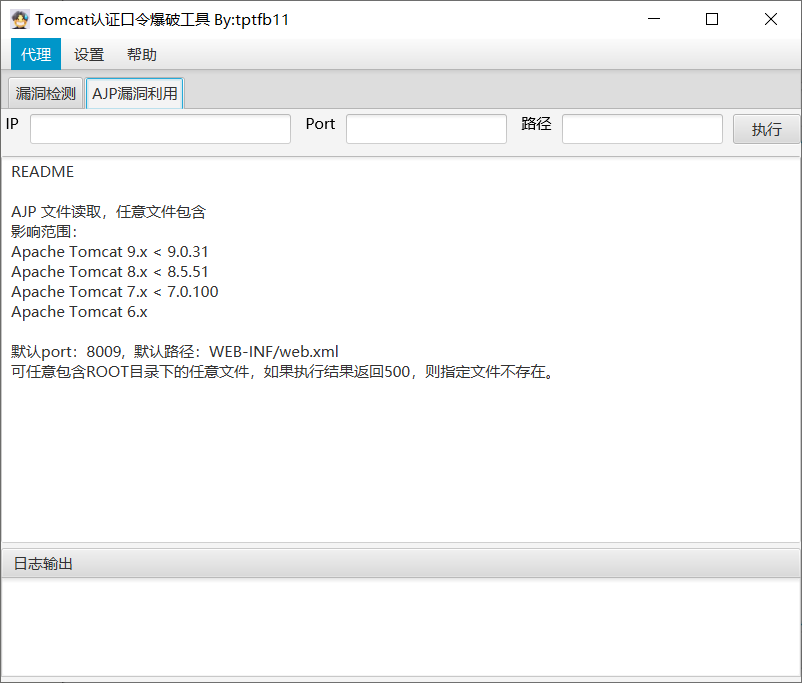This screenshot has height=683, width=802.
Task: Click the '影响范围:' text line
Action: point(44,232)
